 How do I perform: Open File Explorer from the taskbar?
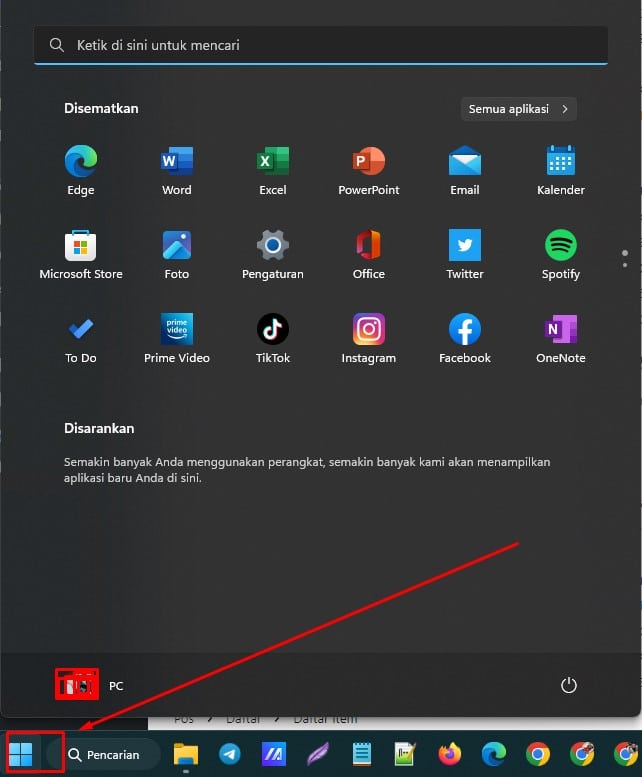(186, 754)
